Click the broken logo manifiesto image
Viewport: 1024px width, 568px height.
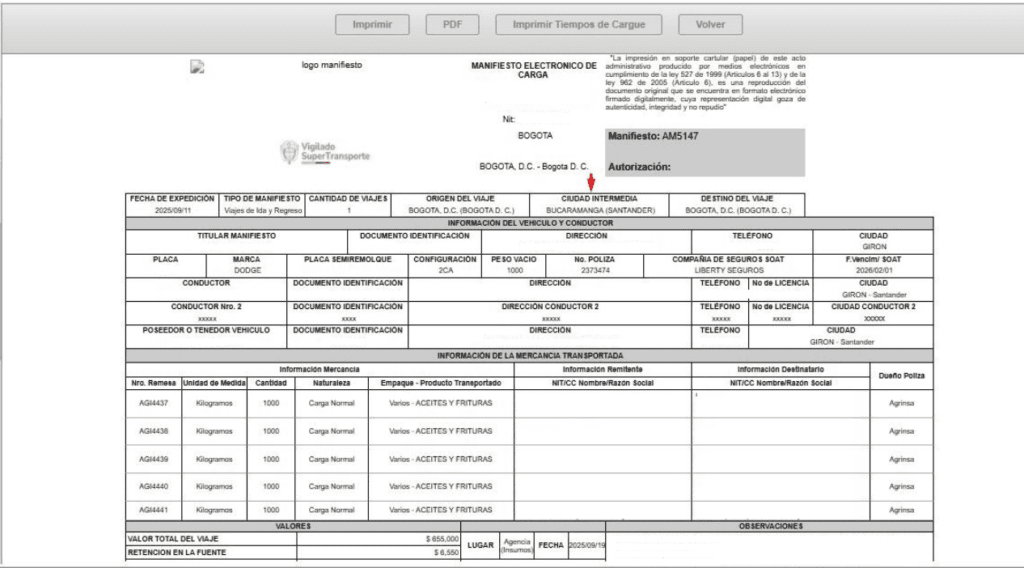click(198, 67)
